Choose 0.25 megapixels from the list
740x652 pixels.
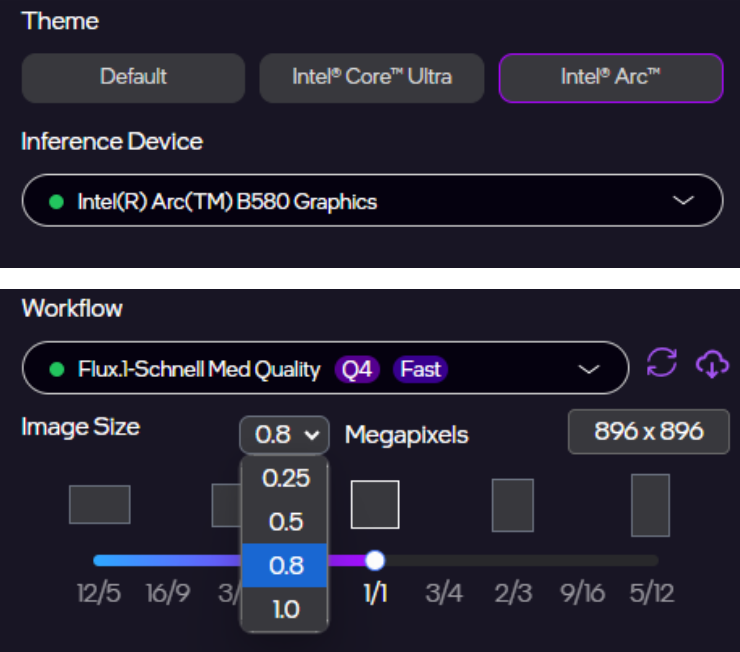coord(285,478)
